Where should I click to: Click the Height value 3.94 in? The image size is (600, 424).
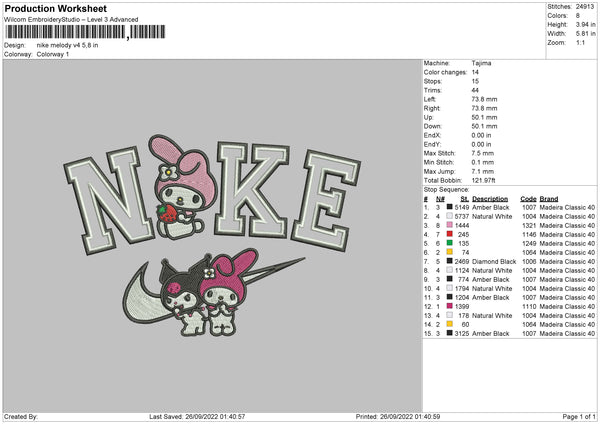(585, 24)
